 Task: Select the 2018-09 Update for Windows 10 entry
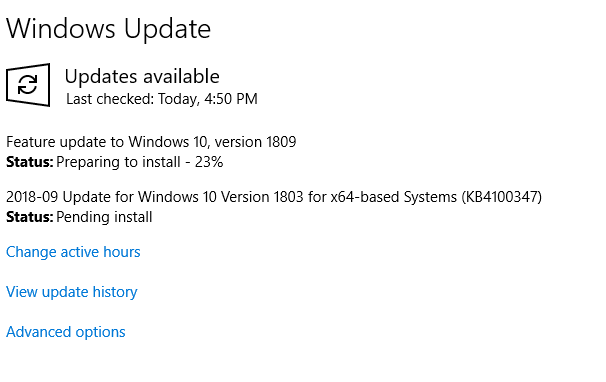274,197
